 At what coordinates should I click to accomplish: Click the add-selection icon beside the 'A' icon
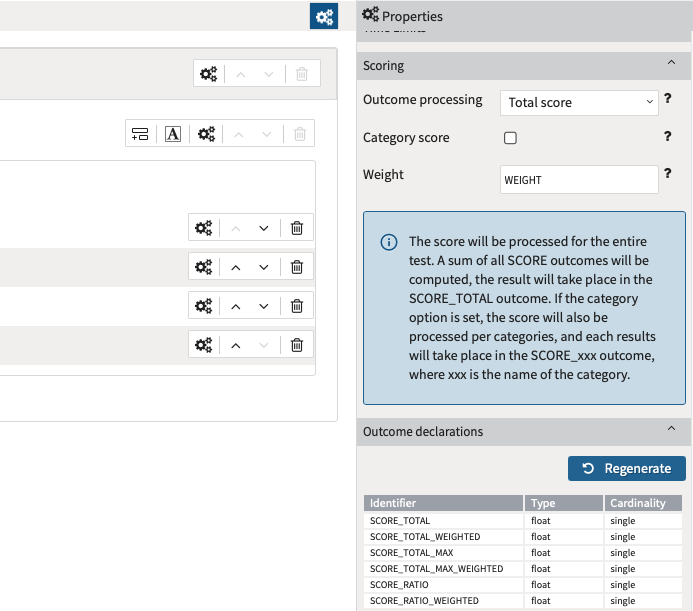[140, 134]
